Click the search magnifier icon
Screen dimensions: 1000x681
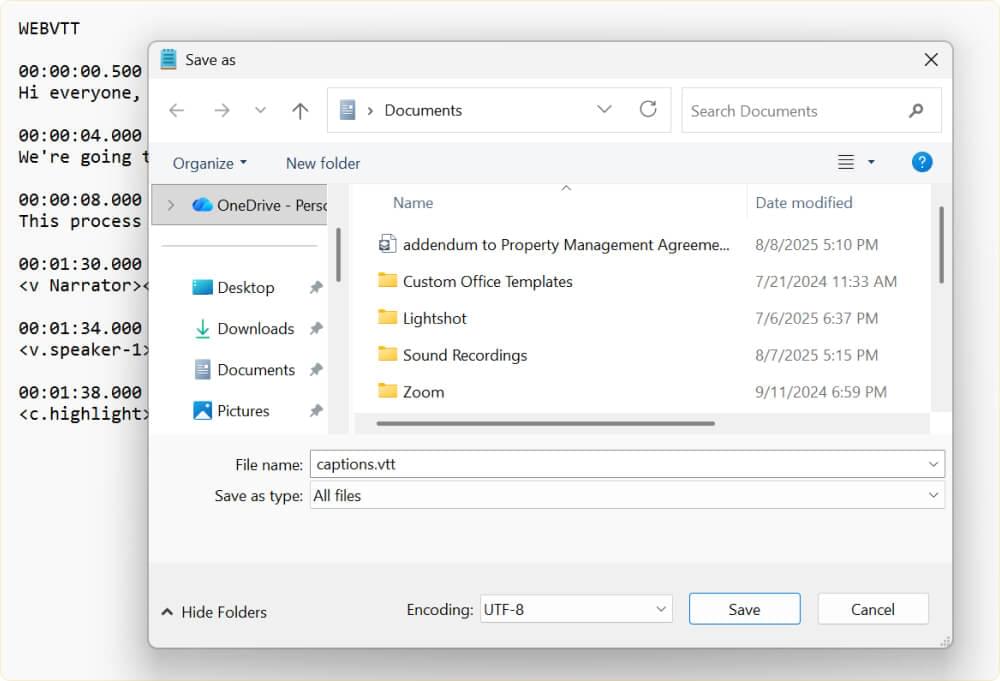tap(916, 110)
